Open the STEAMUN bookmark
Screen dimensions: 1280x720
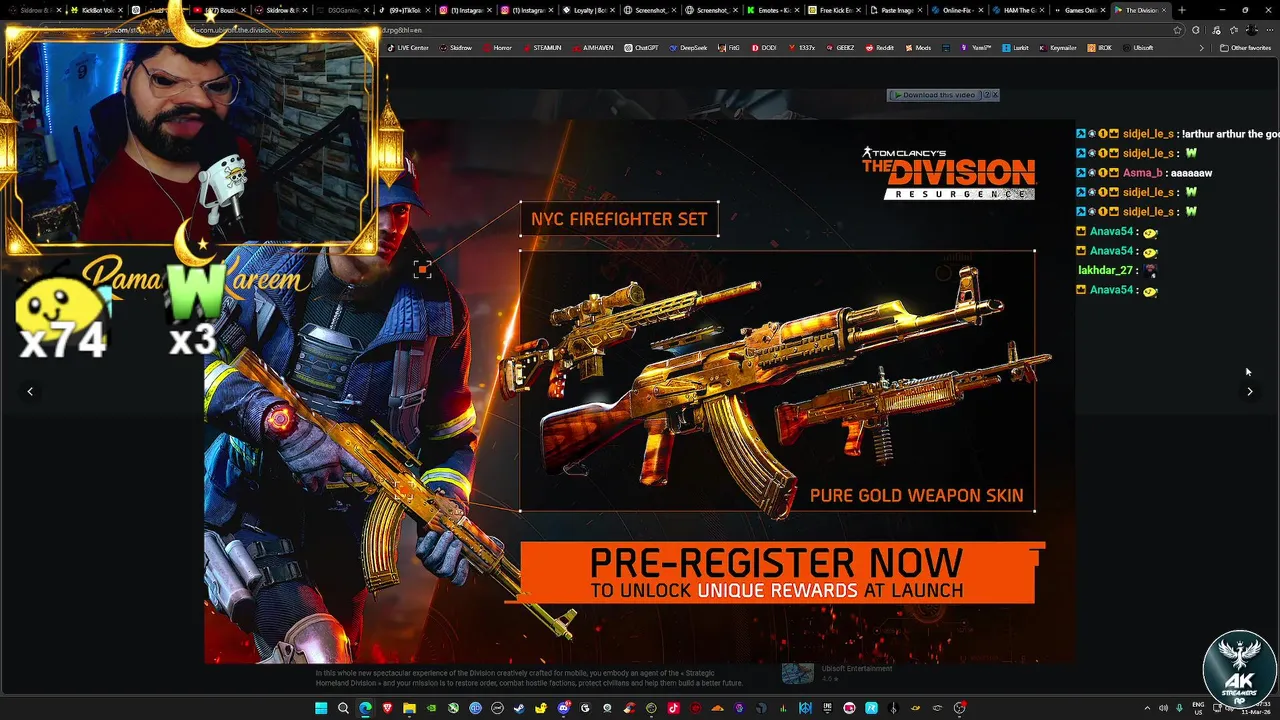tap(542, 48)
